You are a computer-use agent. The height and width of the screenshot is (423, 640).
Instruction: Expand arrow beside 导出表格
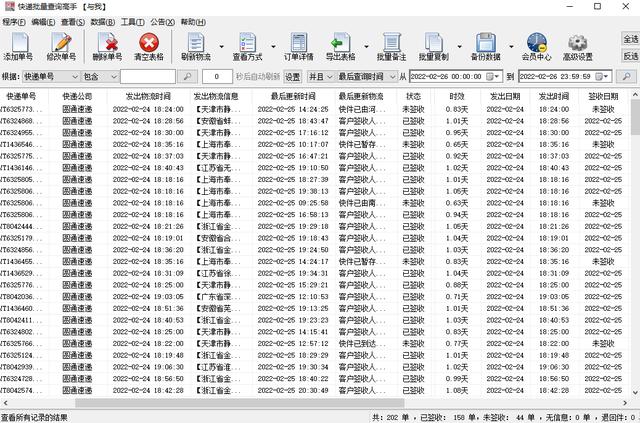tap(367, 47)
